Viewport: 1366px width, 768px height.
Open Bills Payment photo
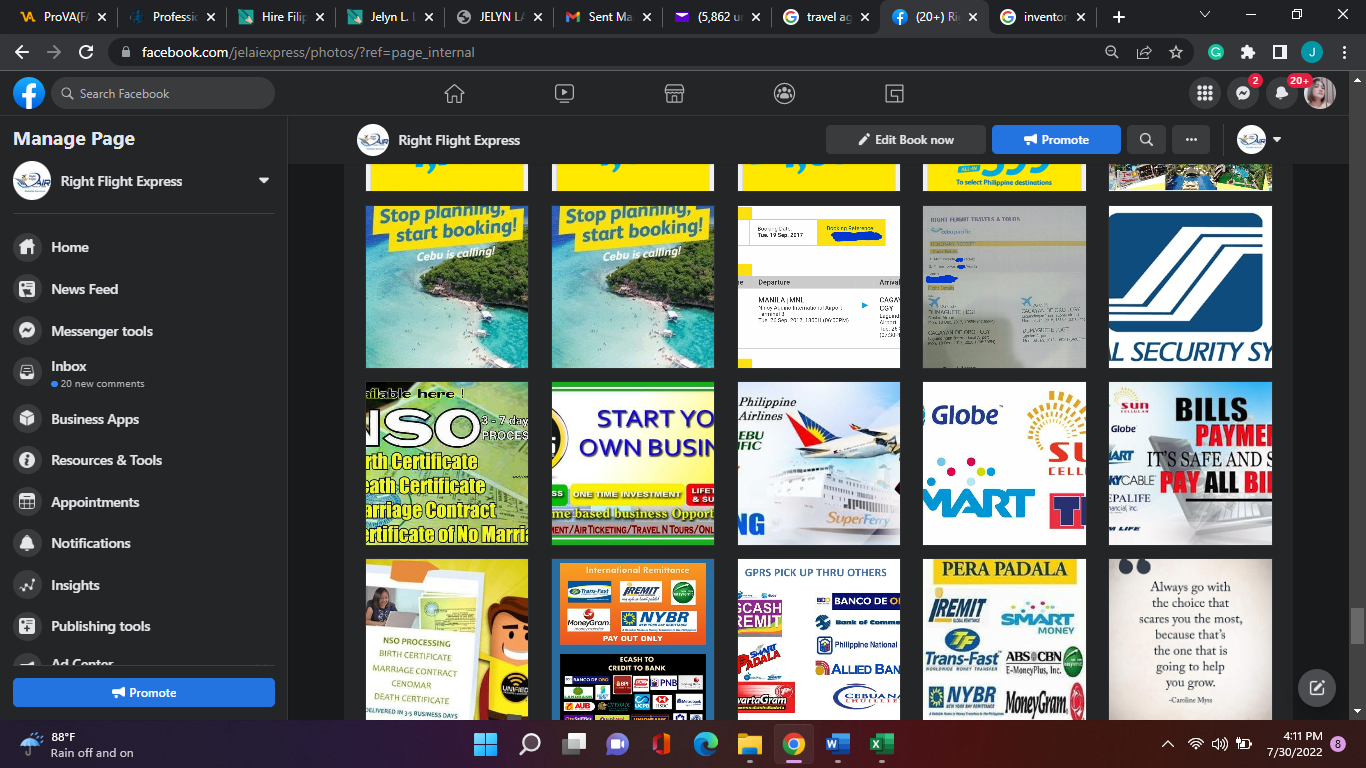1190,463
